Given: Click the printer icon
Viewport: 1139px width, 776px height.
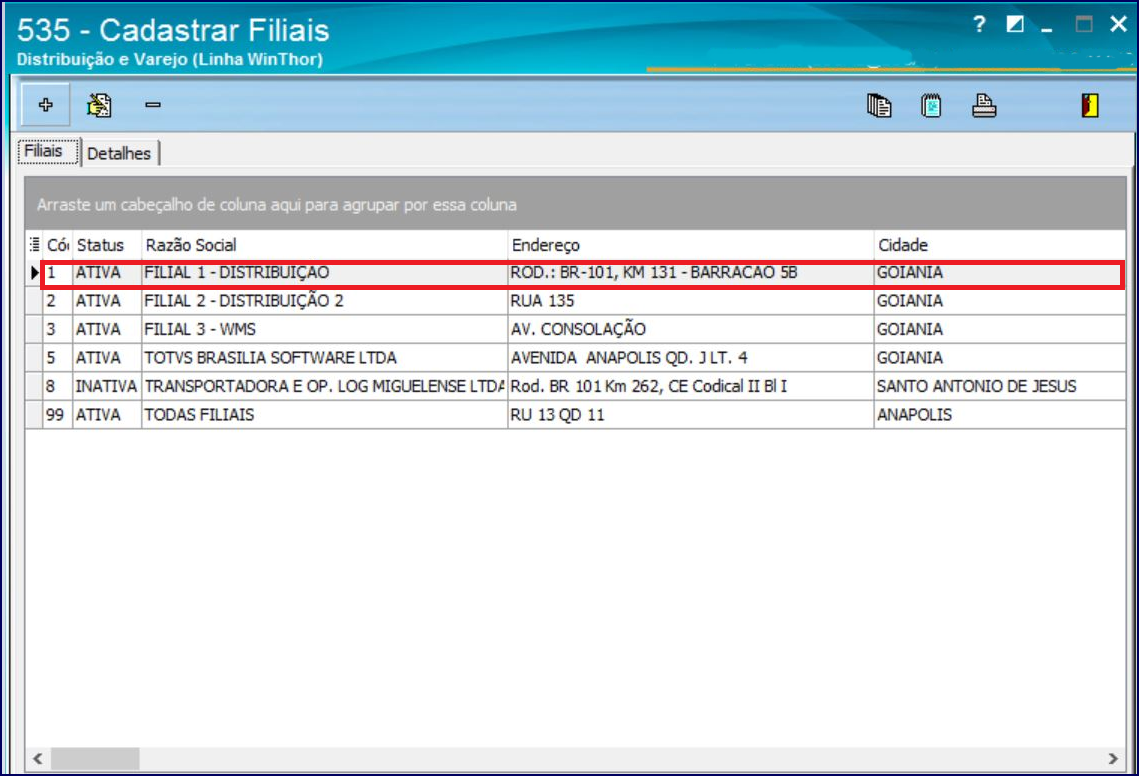Looking at the screenshot, I should tap(984, 106).
